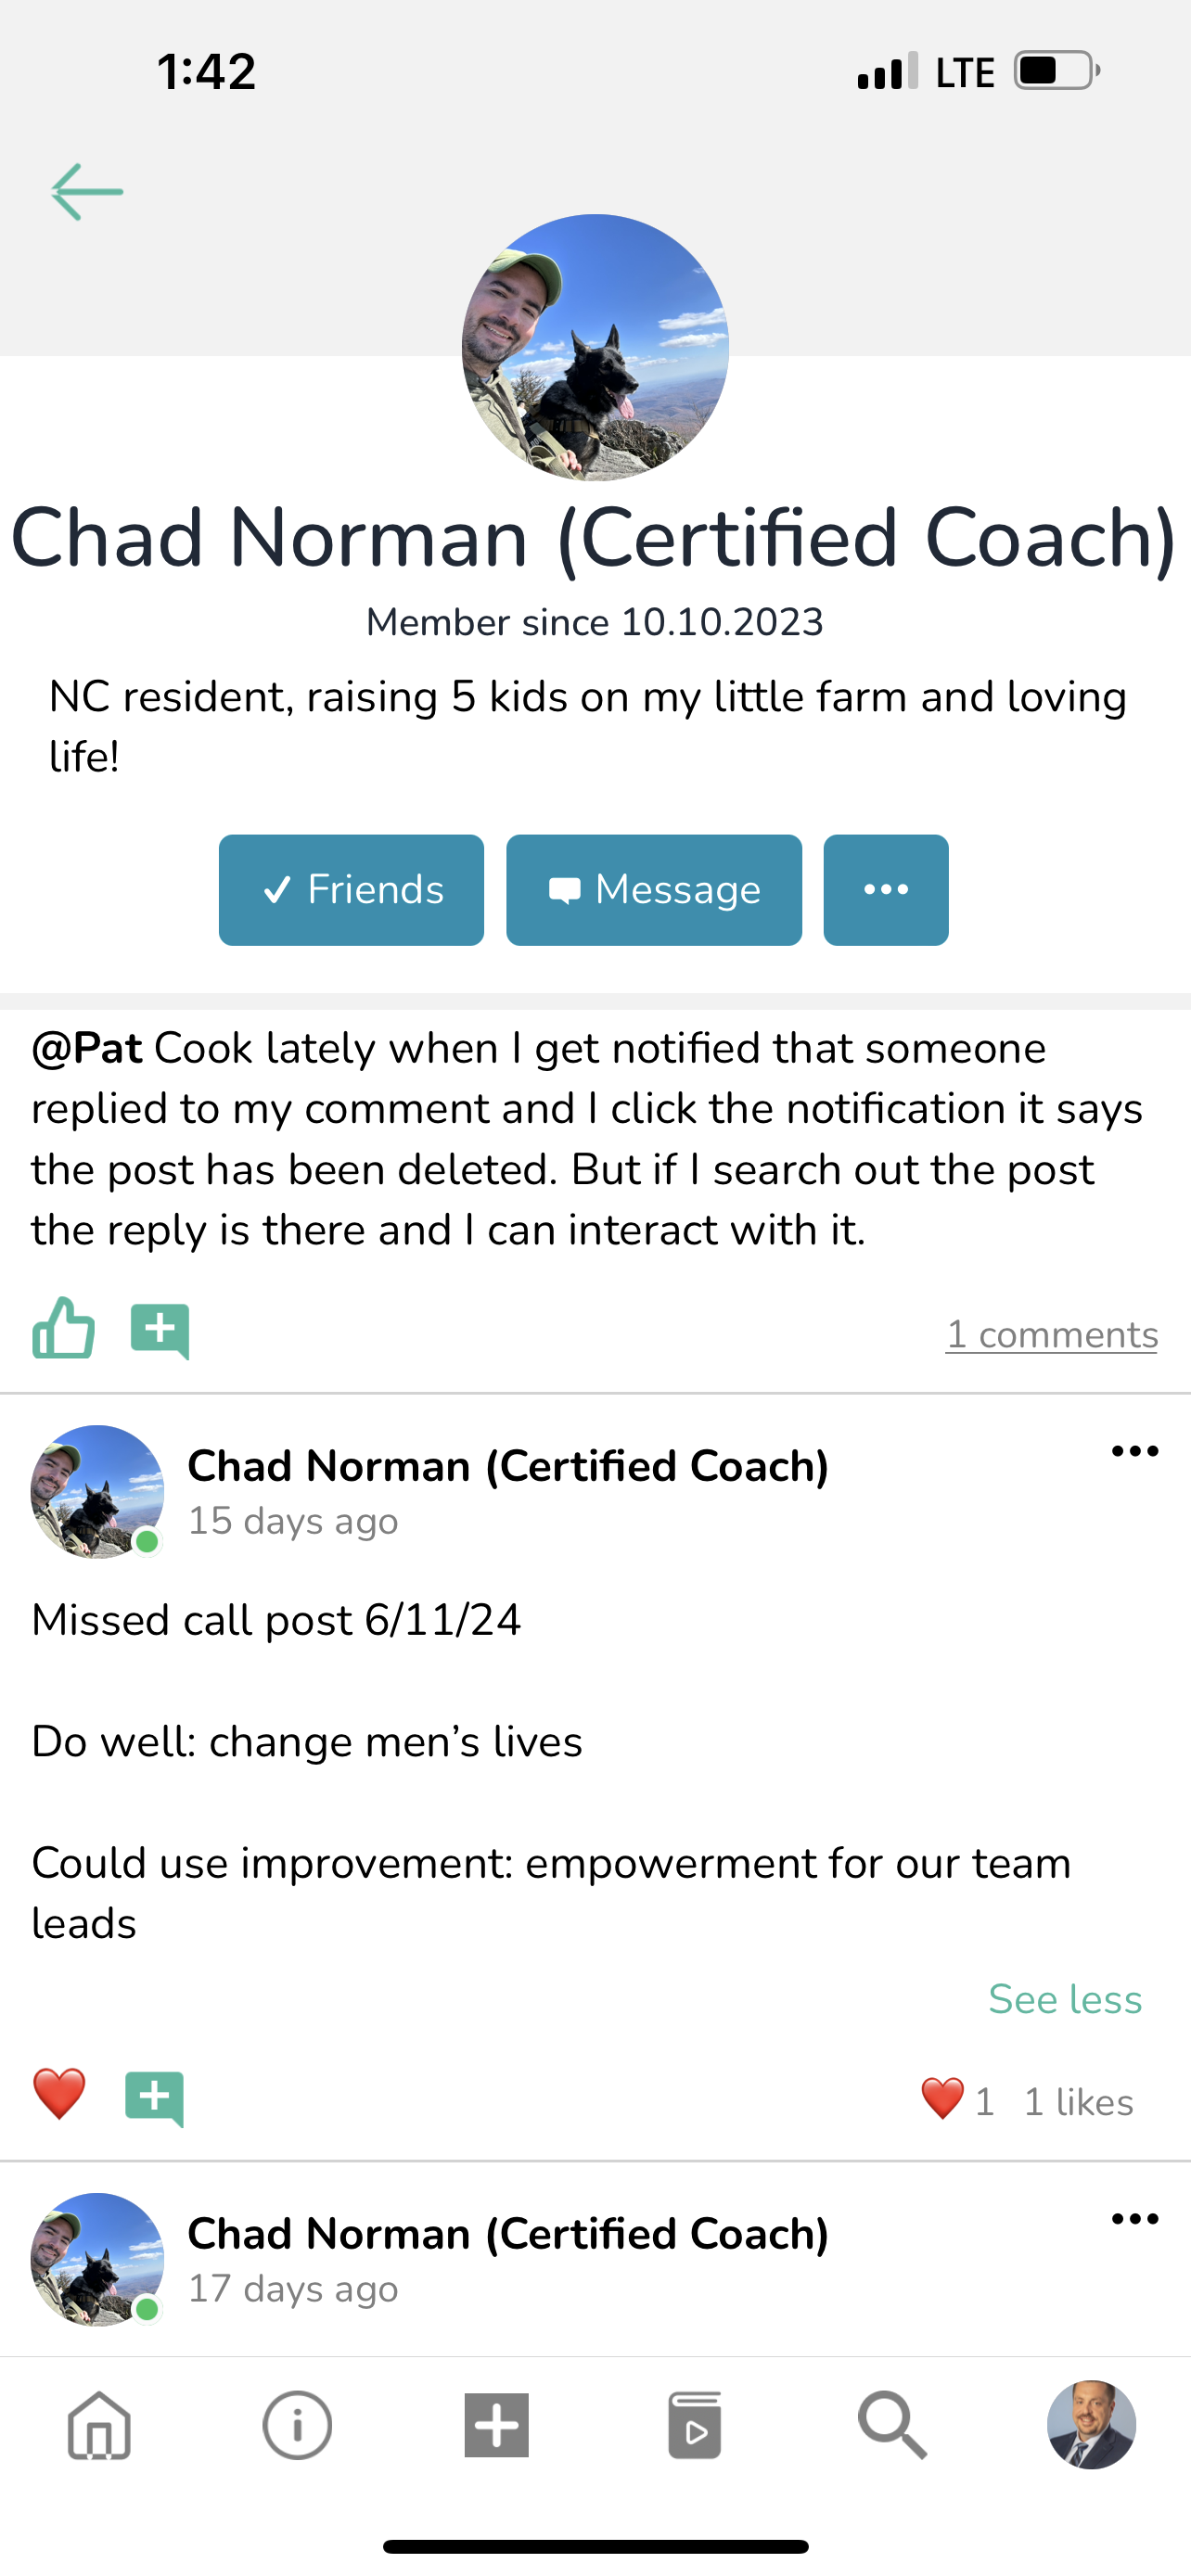Open options menu for 17 days ago post
The width and height of the screenshot is (1191, 2576).
coord(1135,2219)
